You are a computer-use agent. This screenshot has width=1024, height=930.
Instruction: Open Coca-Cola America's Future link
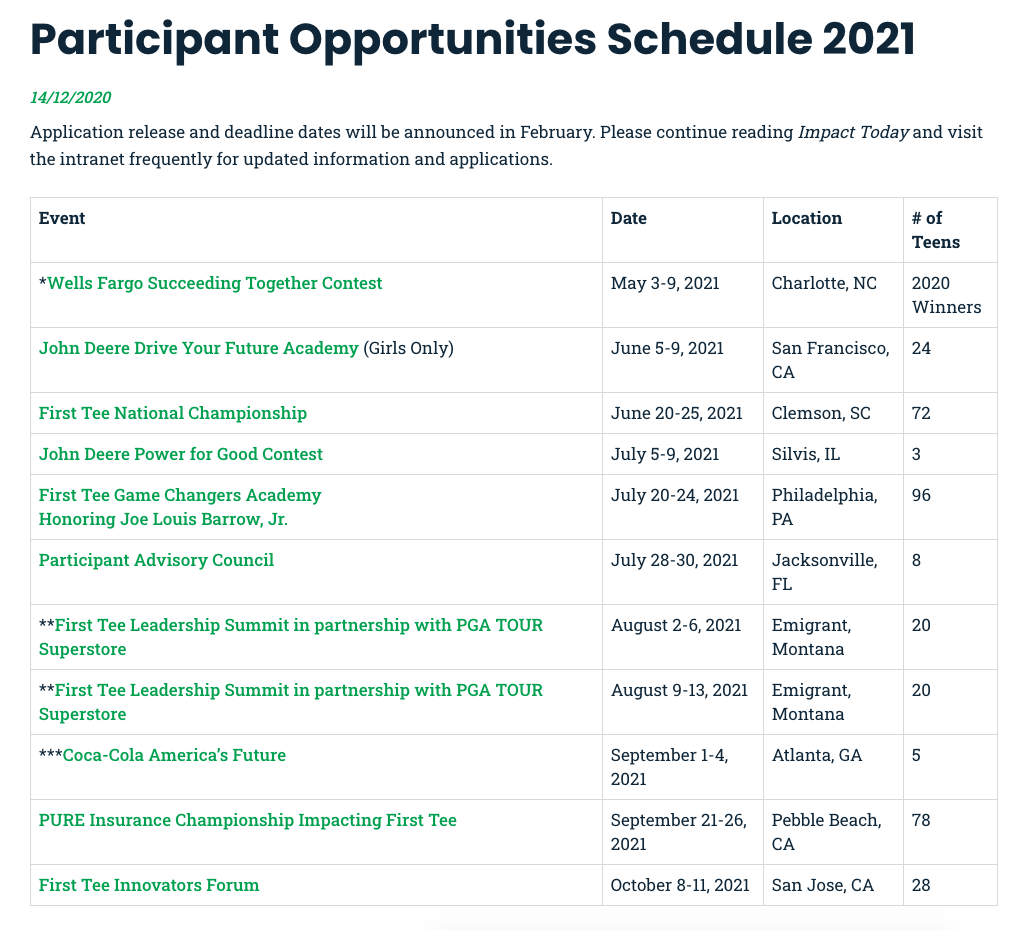click(174, 756)
